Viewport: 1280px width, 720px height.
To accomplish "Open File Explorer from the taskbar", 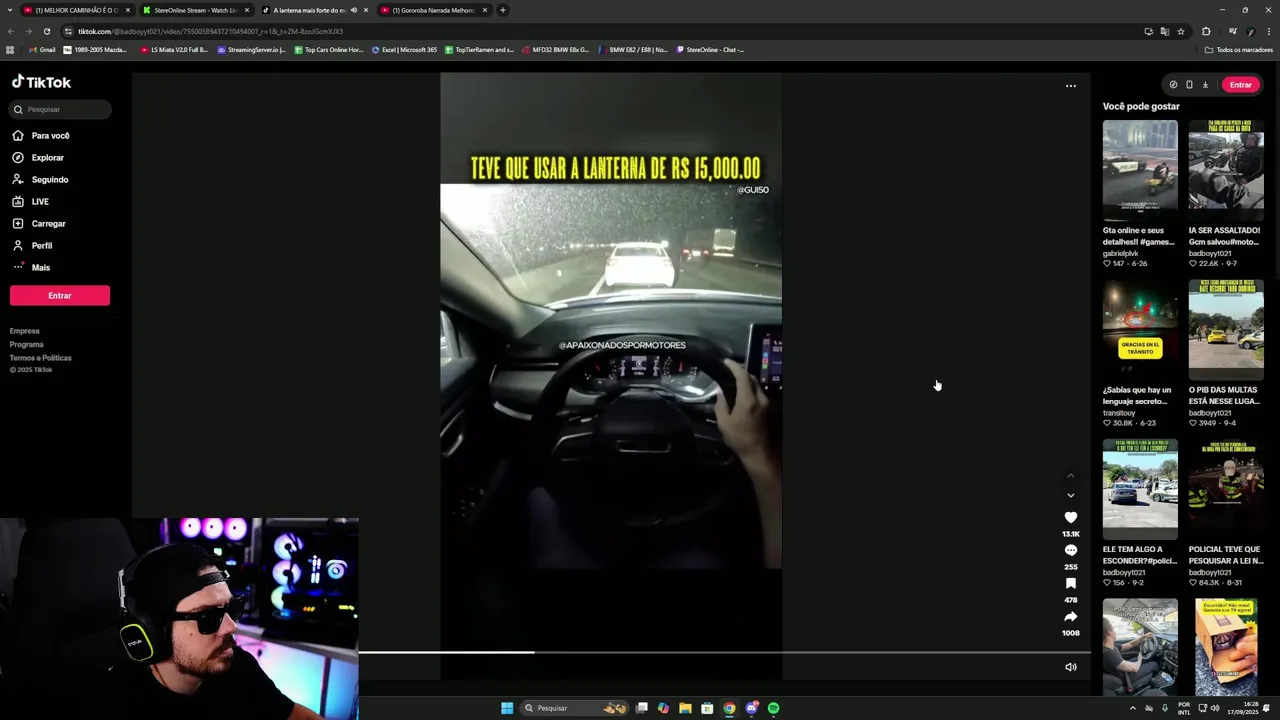I will click(685, 708).
